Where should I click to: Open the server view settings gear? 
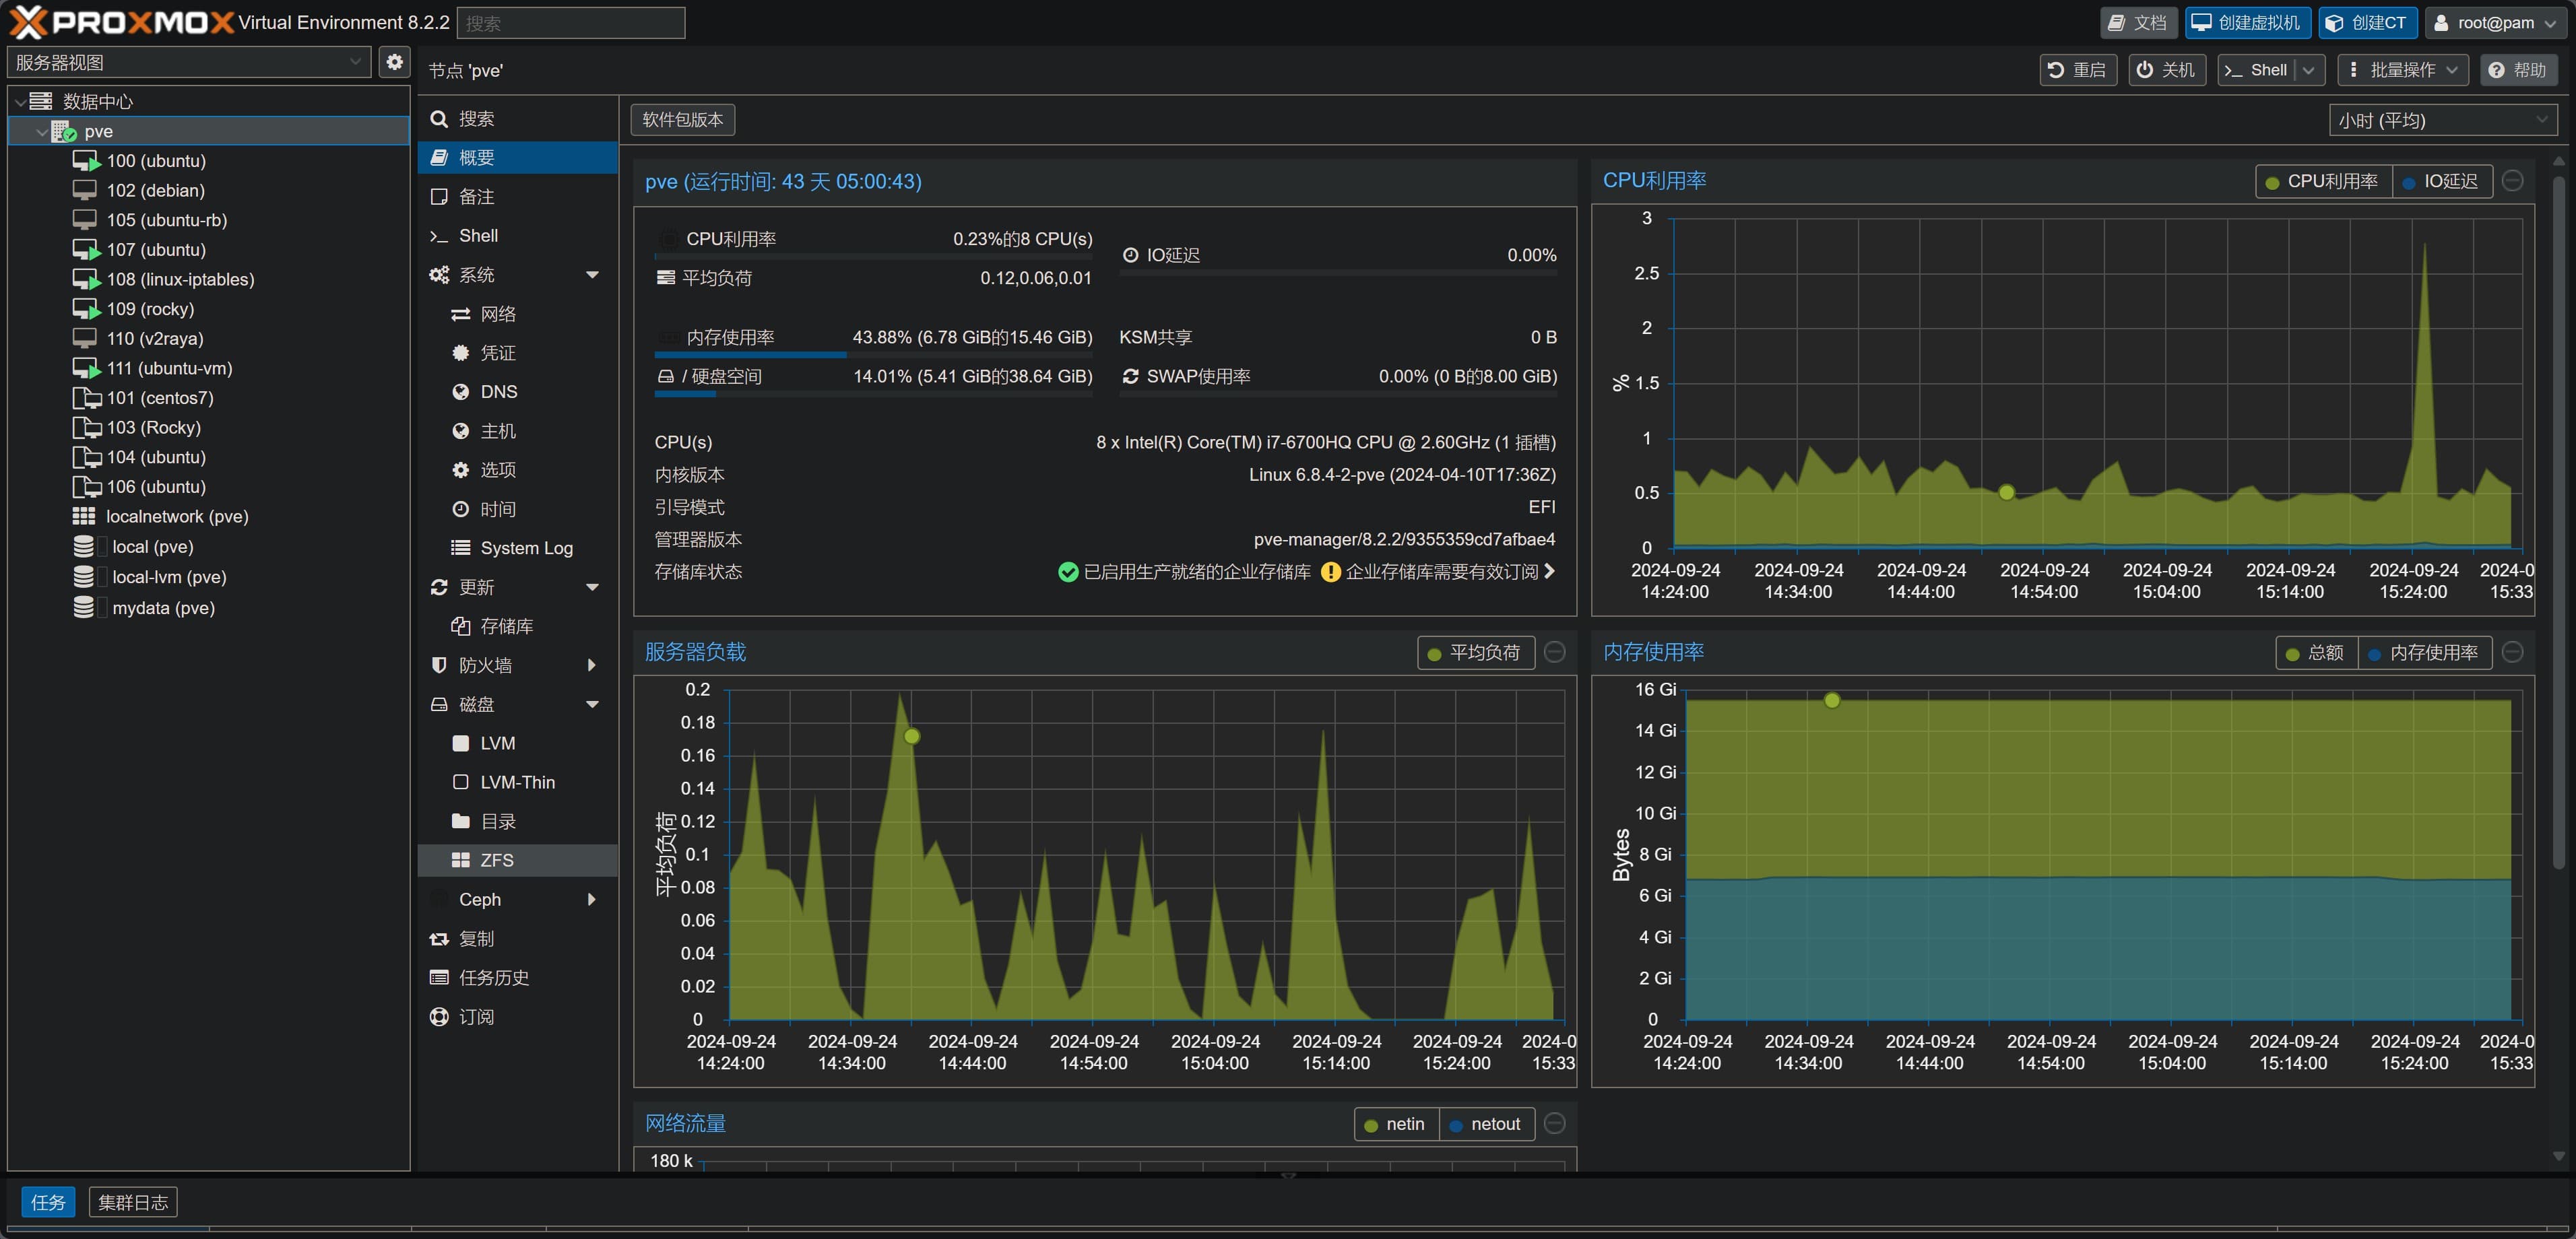394,62
